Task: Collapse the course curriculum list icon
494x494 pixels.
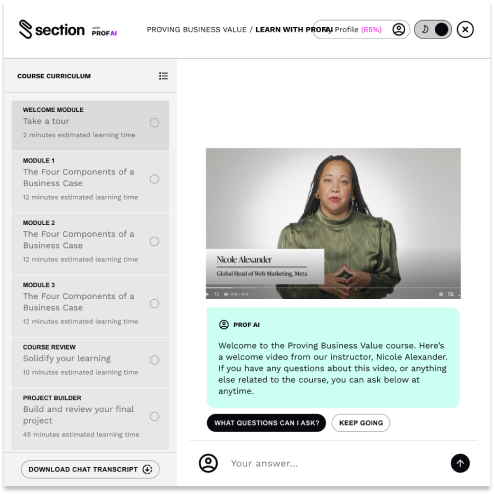Action: click(x=163, y=76)
